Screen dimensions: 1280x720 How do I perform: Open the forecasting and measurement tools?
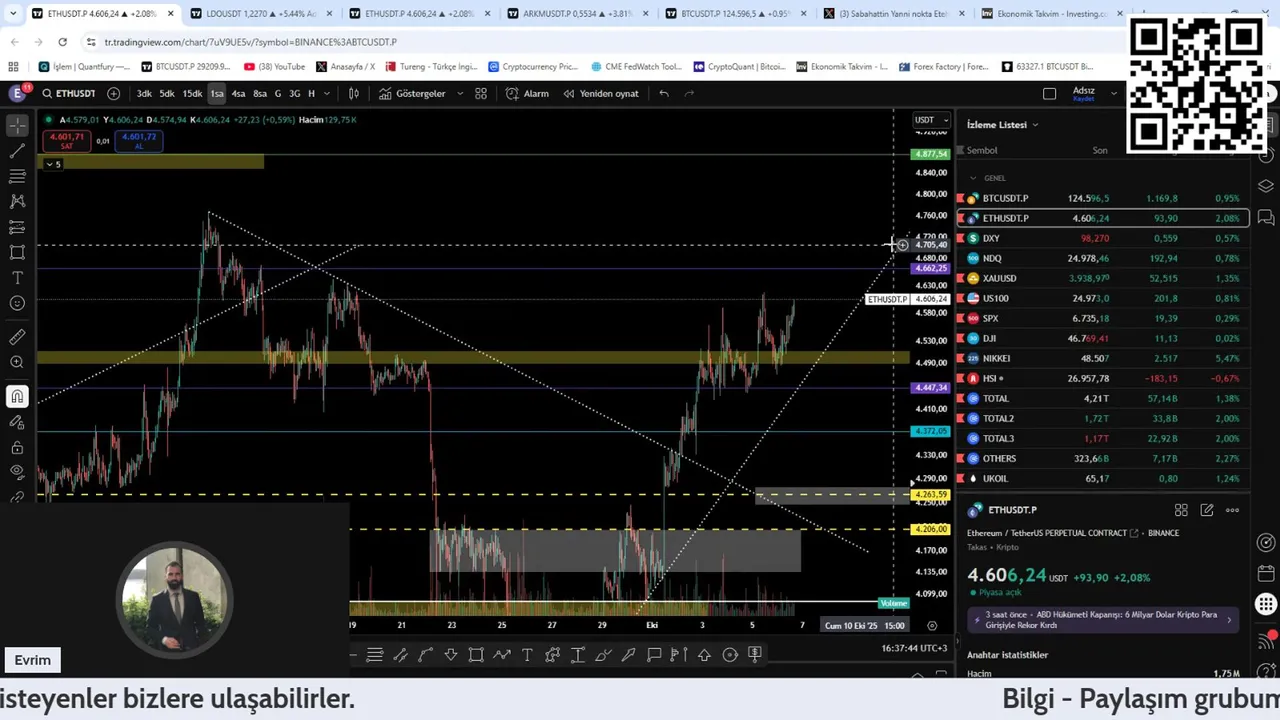pos(17,227)
